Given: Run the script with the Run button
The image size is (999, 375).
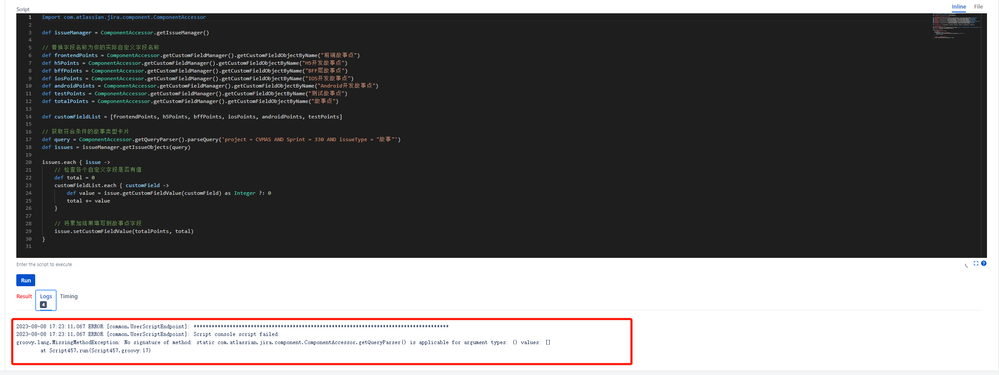Looking at the screenshot, I should [x=25, y=280].
